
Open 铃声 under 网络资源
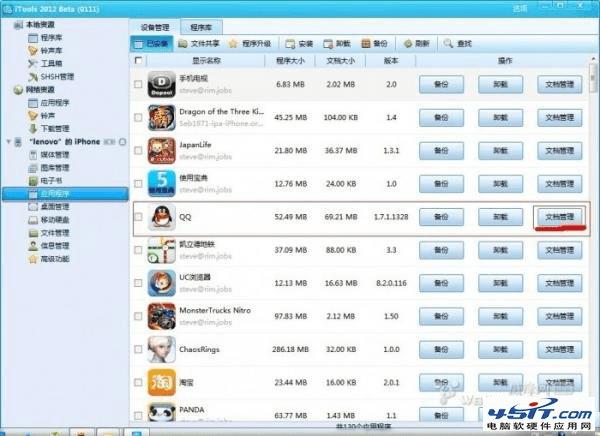coord(42,116)
